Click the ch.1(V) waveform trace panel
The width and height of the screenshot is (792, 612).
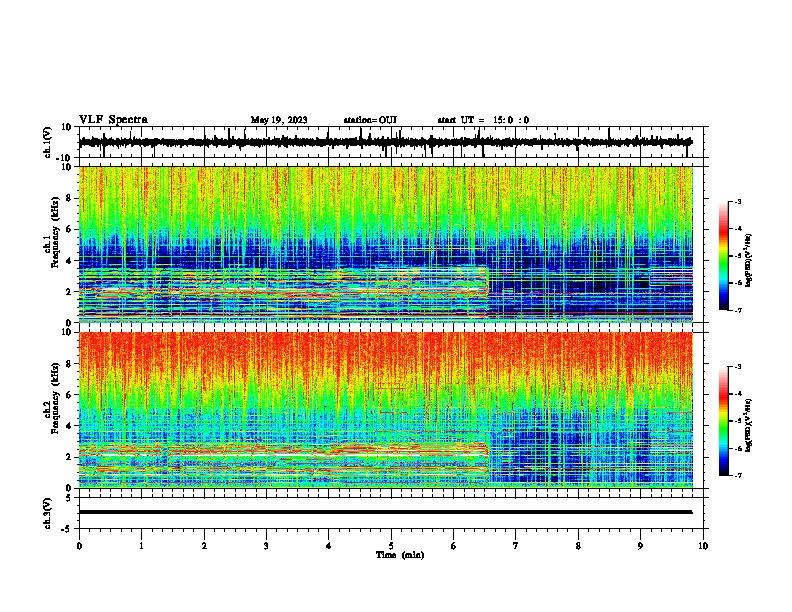[393, 142]
